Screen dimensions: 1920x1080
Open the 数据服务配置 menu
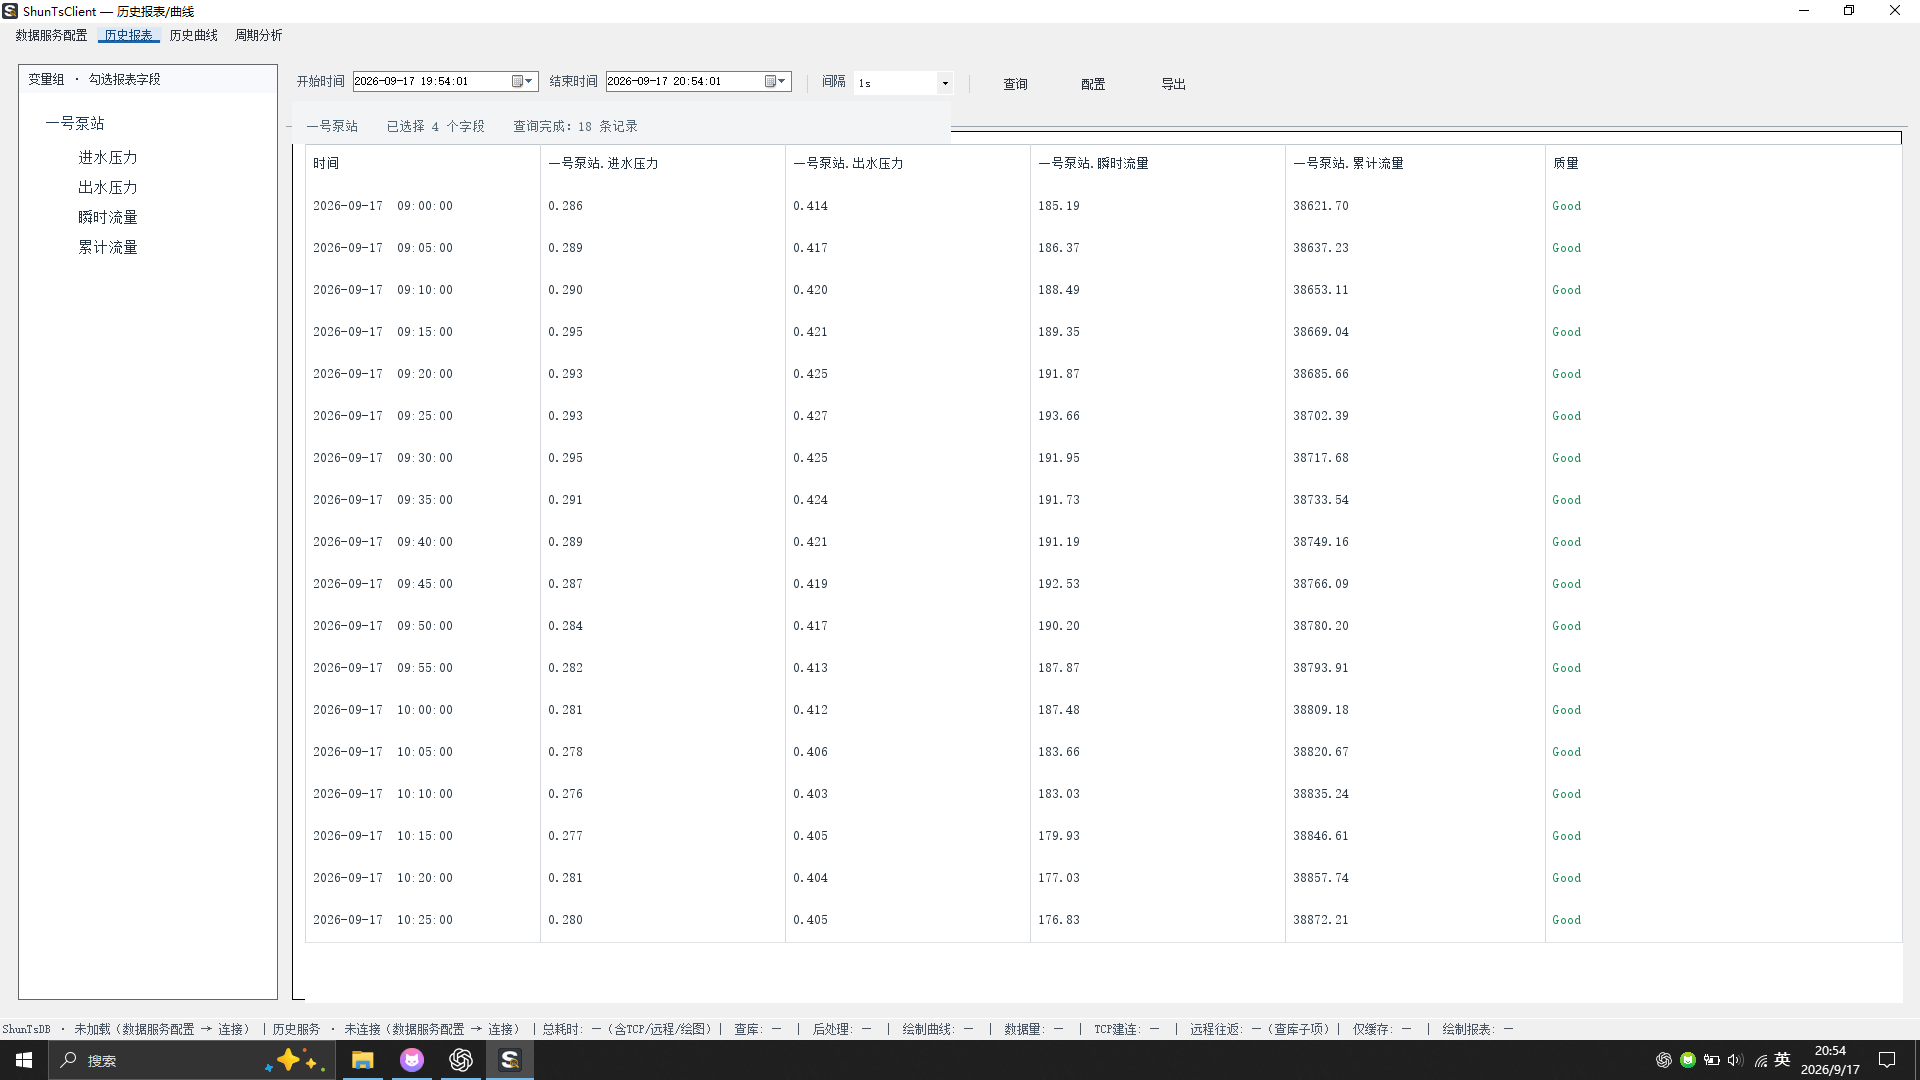pos(51,35)
